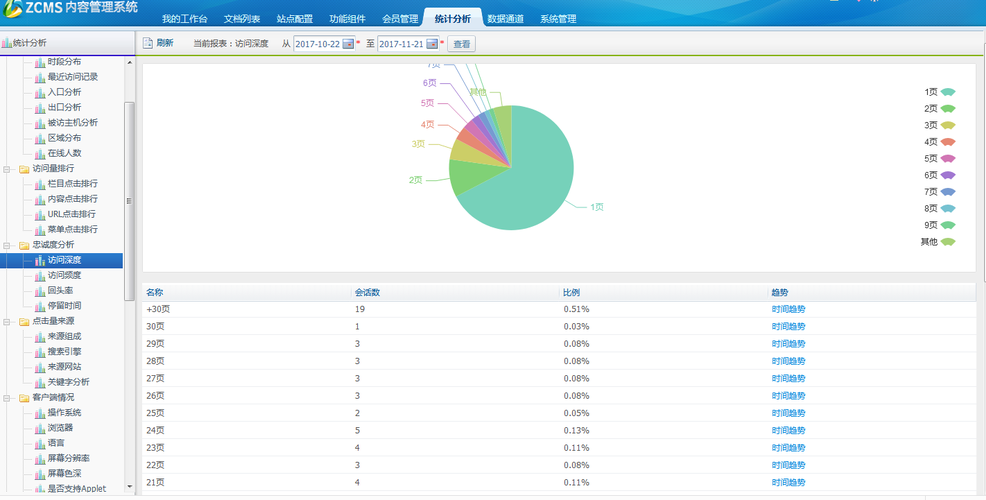Open the end date calendar picker icon

pyautogui.click(x=432, y=44)
